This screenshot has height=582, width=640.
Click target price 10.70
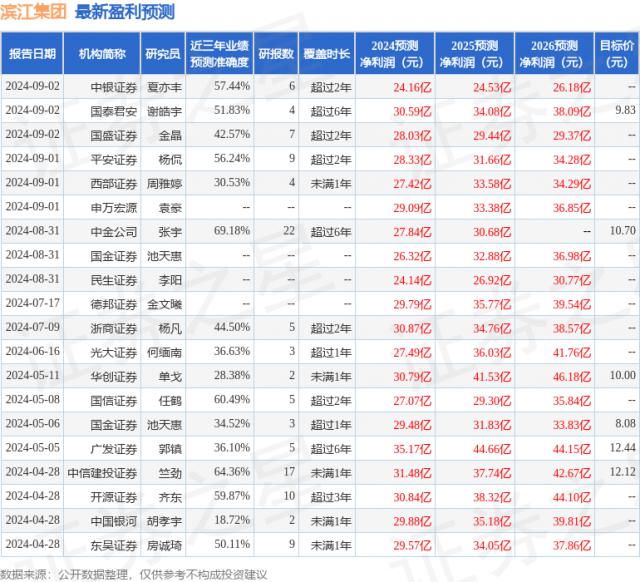click(623, 230)
